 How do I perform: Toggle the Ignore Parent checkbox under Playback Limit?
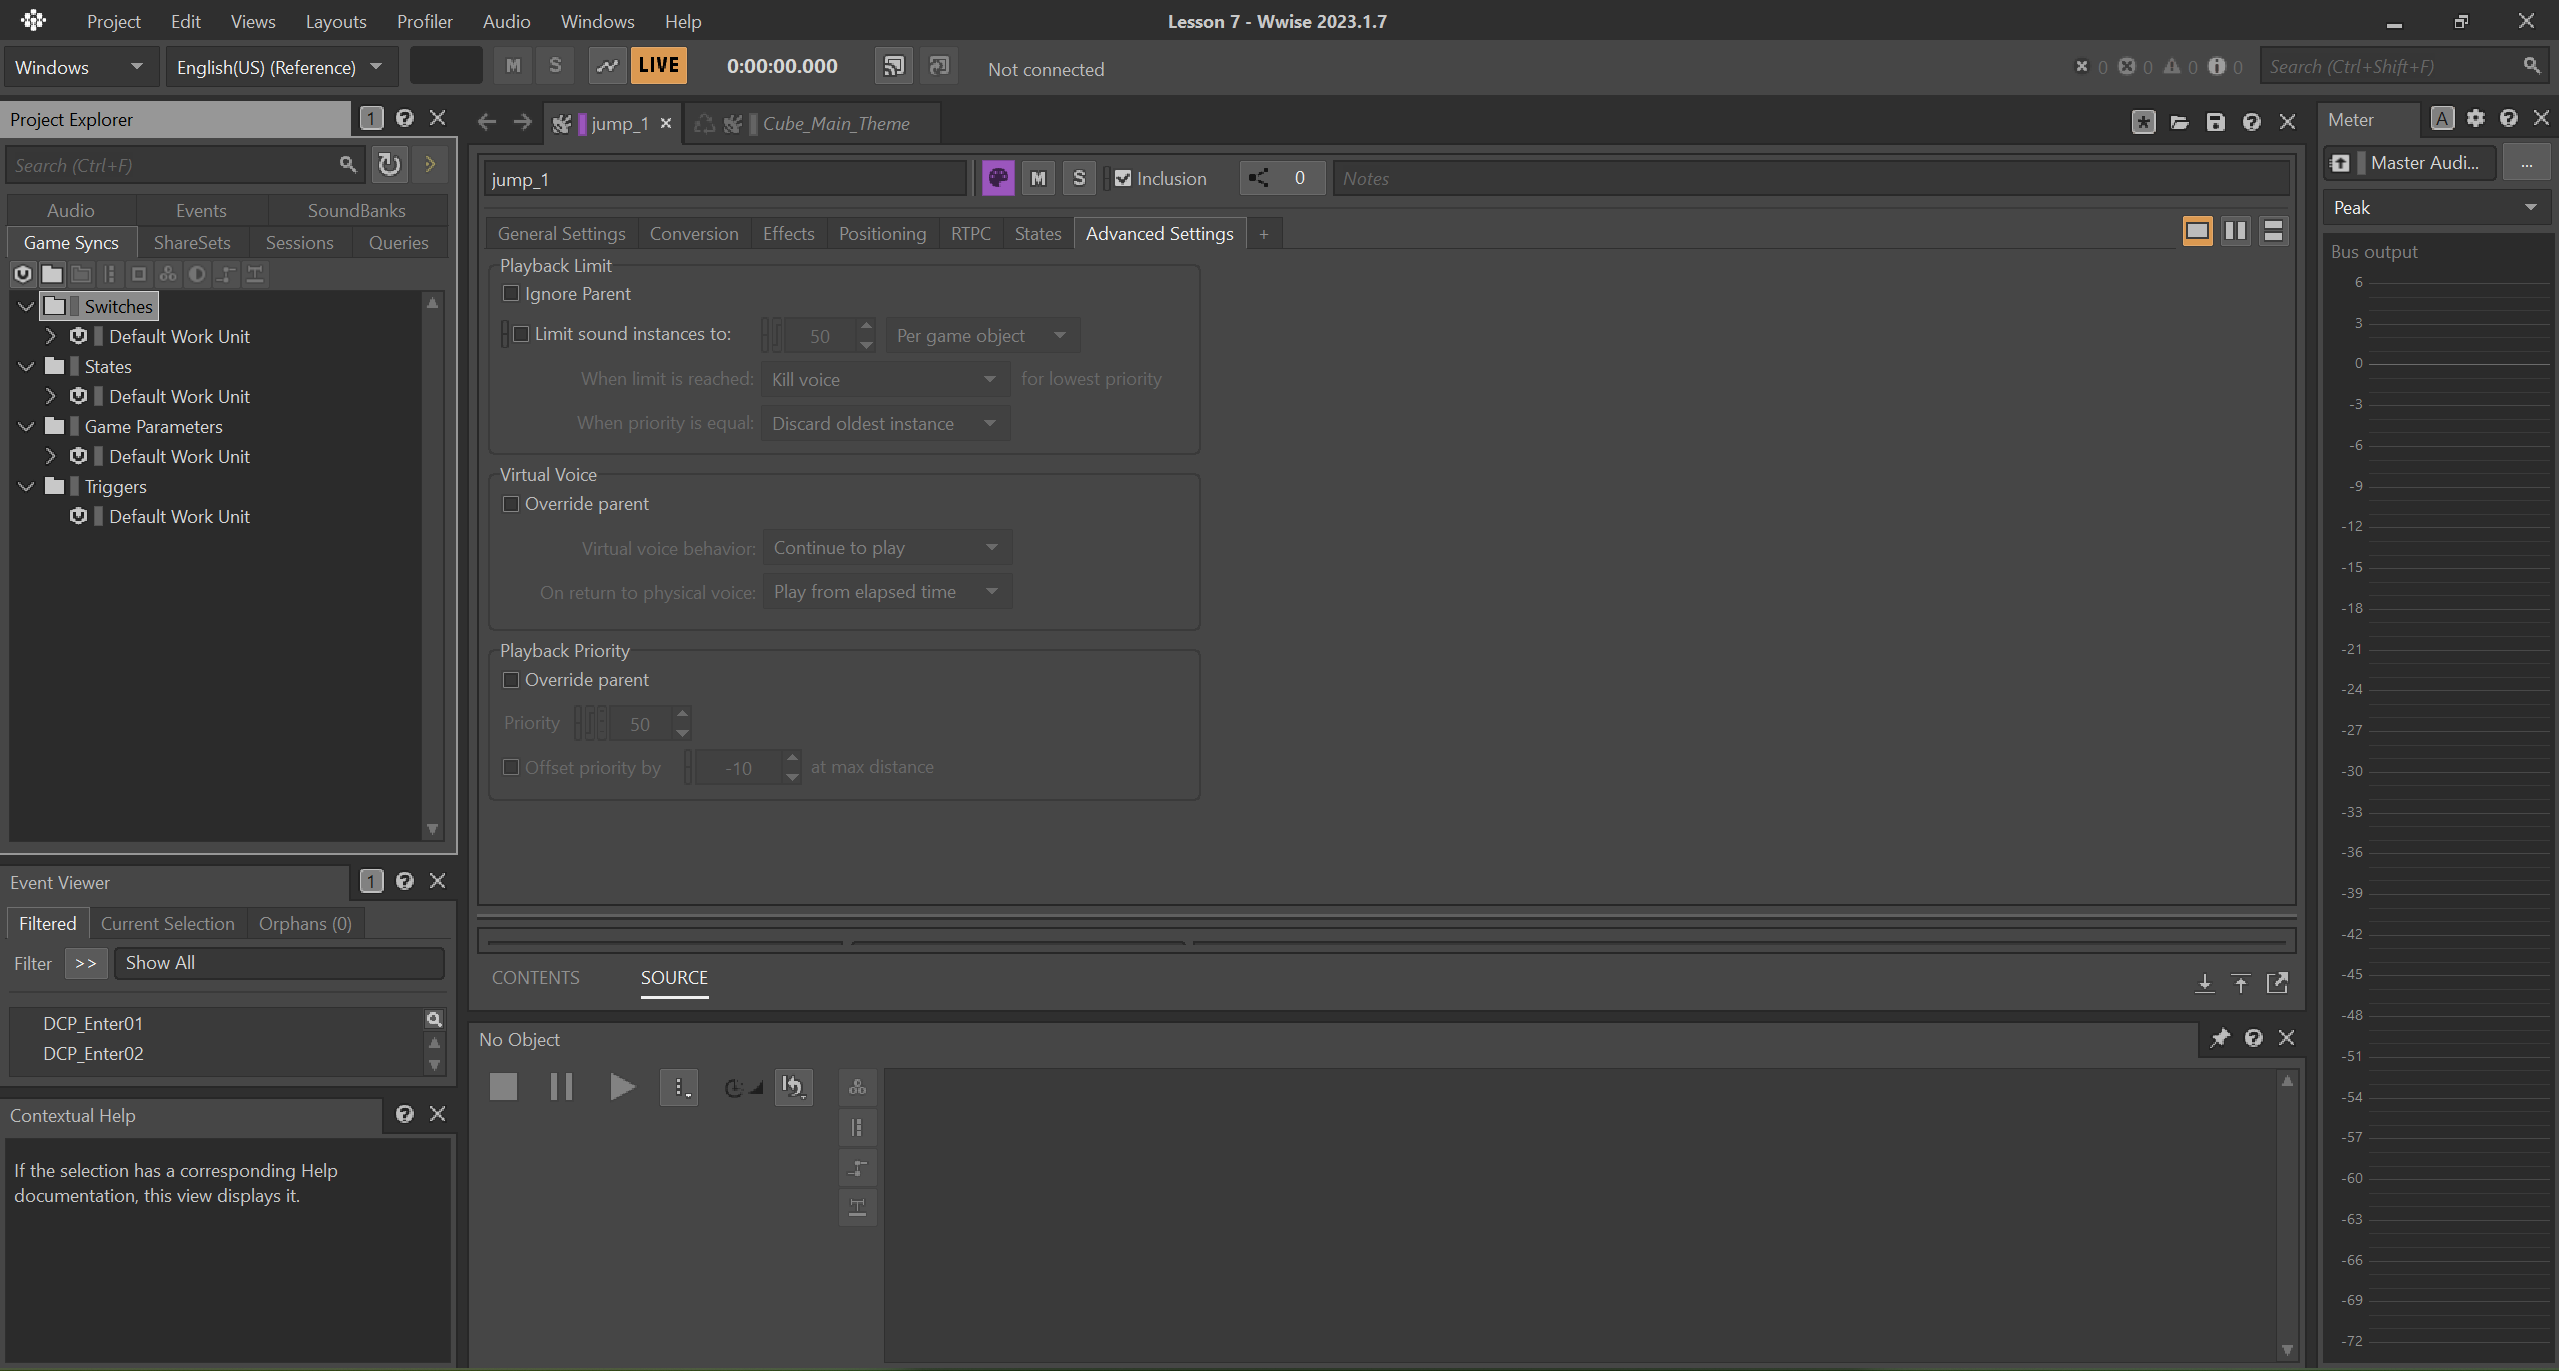point(511,293)
